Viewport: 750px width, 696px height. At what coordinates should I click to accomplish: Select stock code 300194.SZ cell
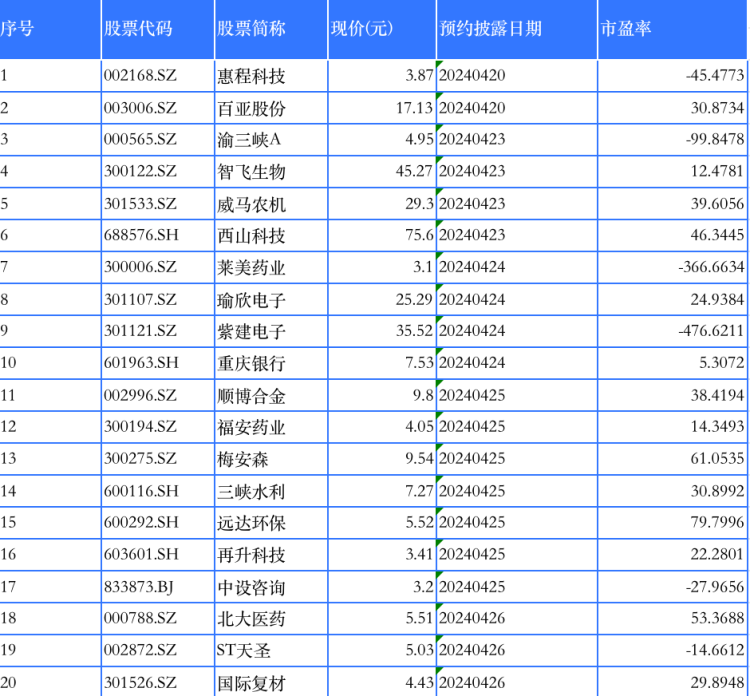point(158,427)
